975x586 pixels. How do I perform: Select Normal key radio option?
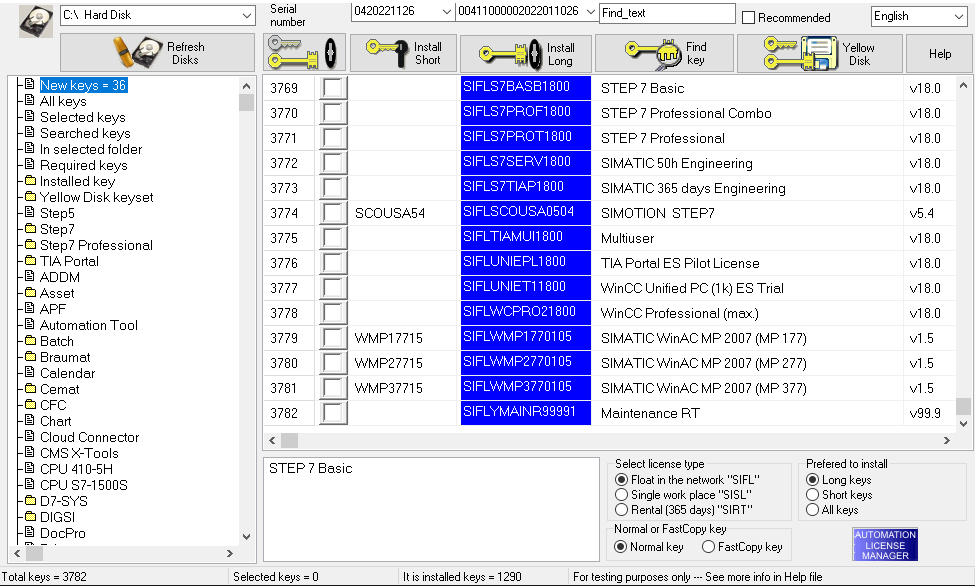click(620, 546)
